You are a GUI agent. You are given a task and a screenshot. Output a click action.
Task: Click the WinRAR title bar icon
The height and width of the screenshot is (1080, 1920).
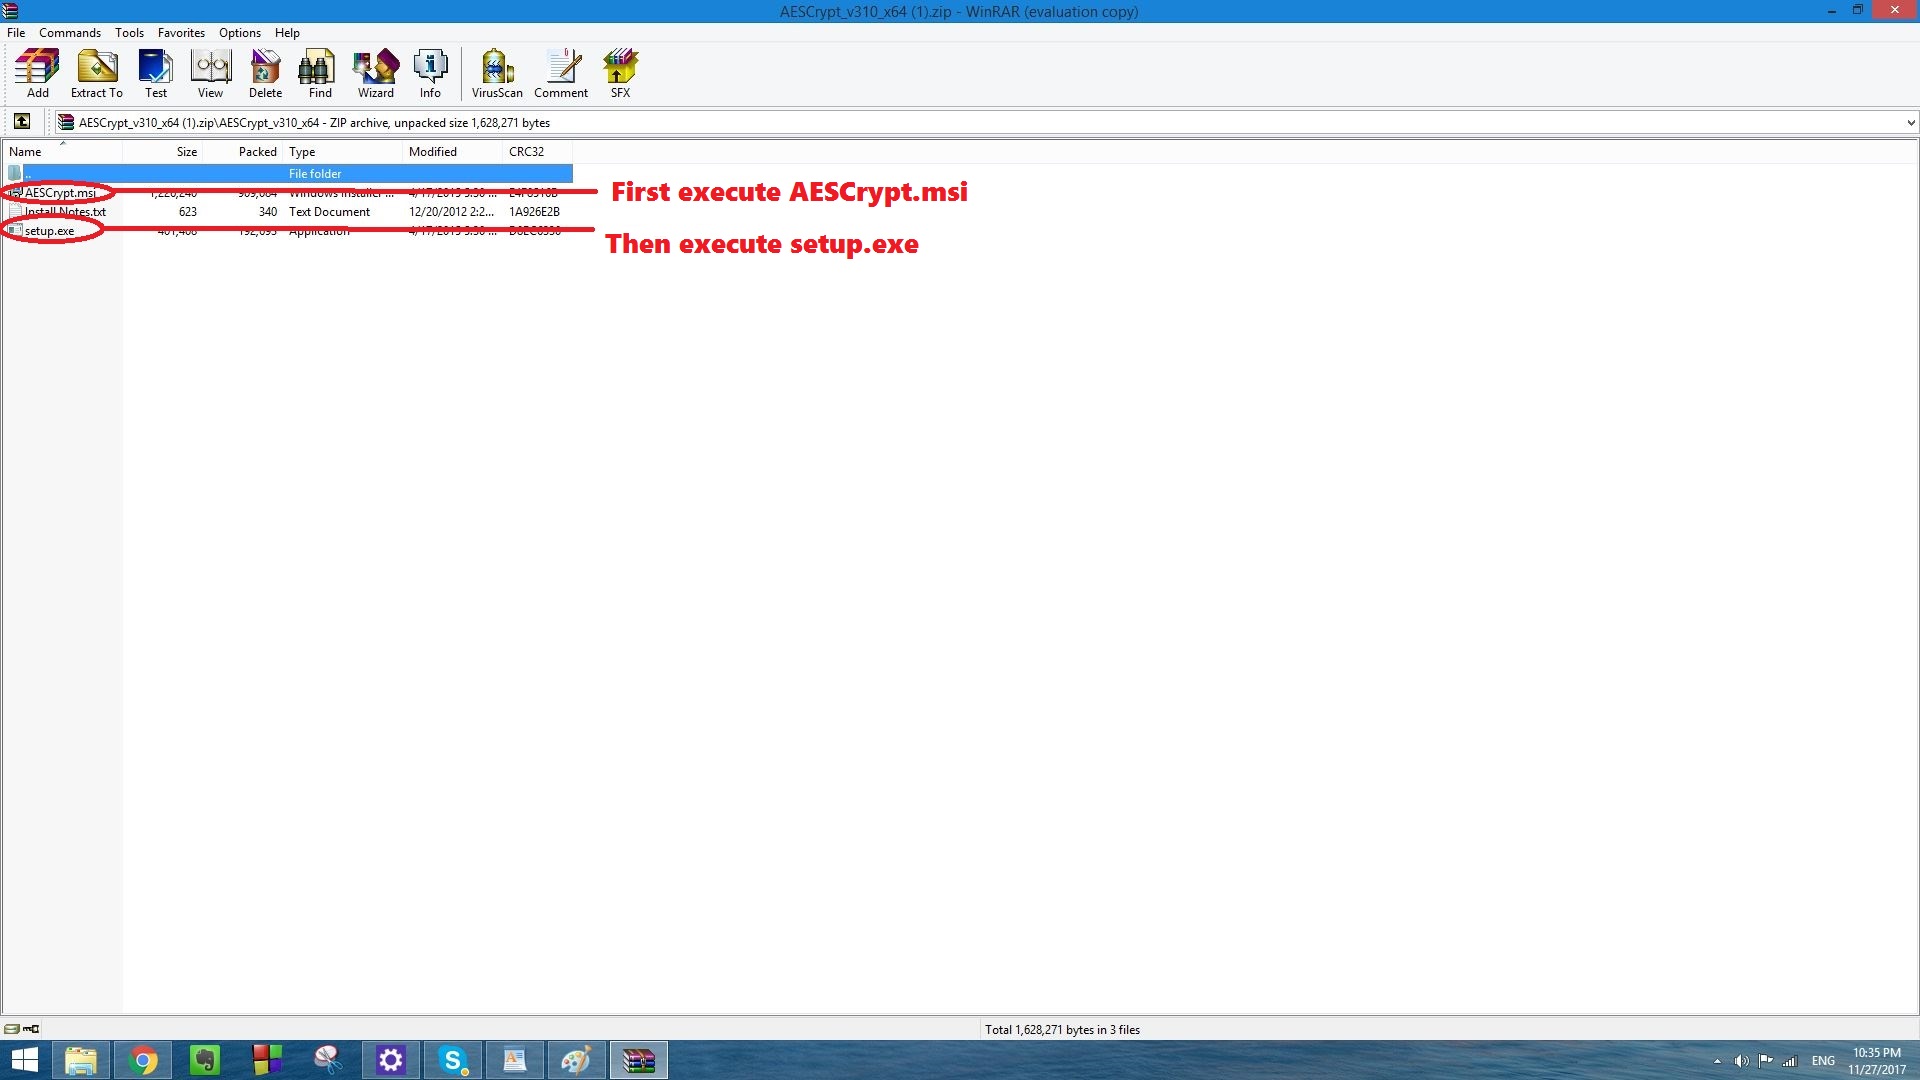[11, 11]
